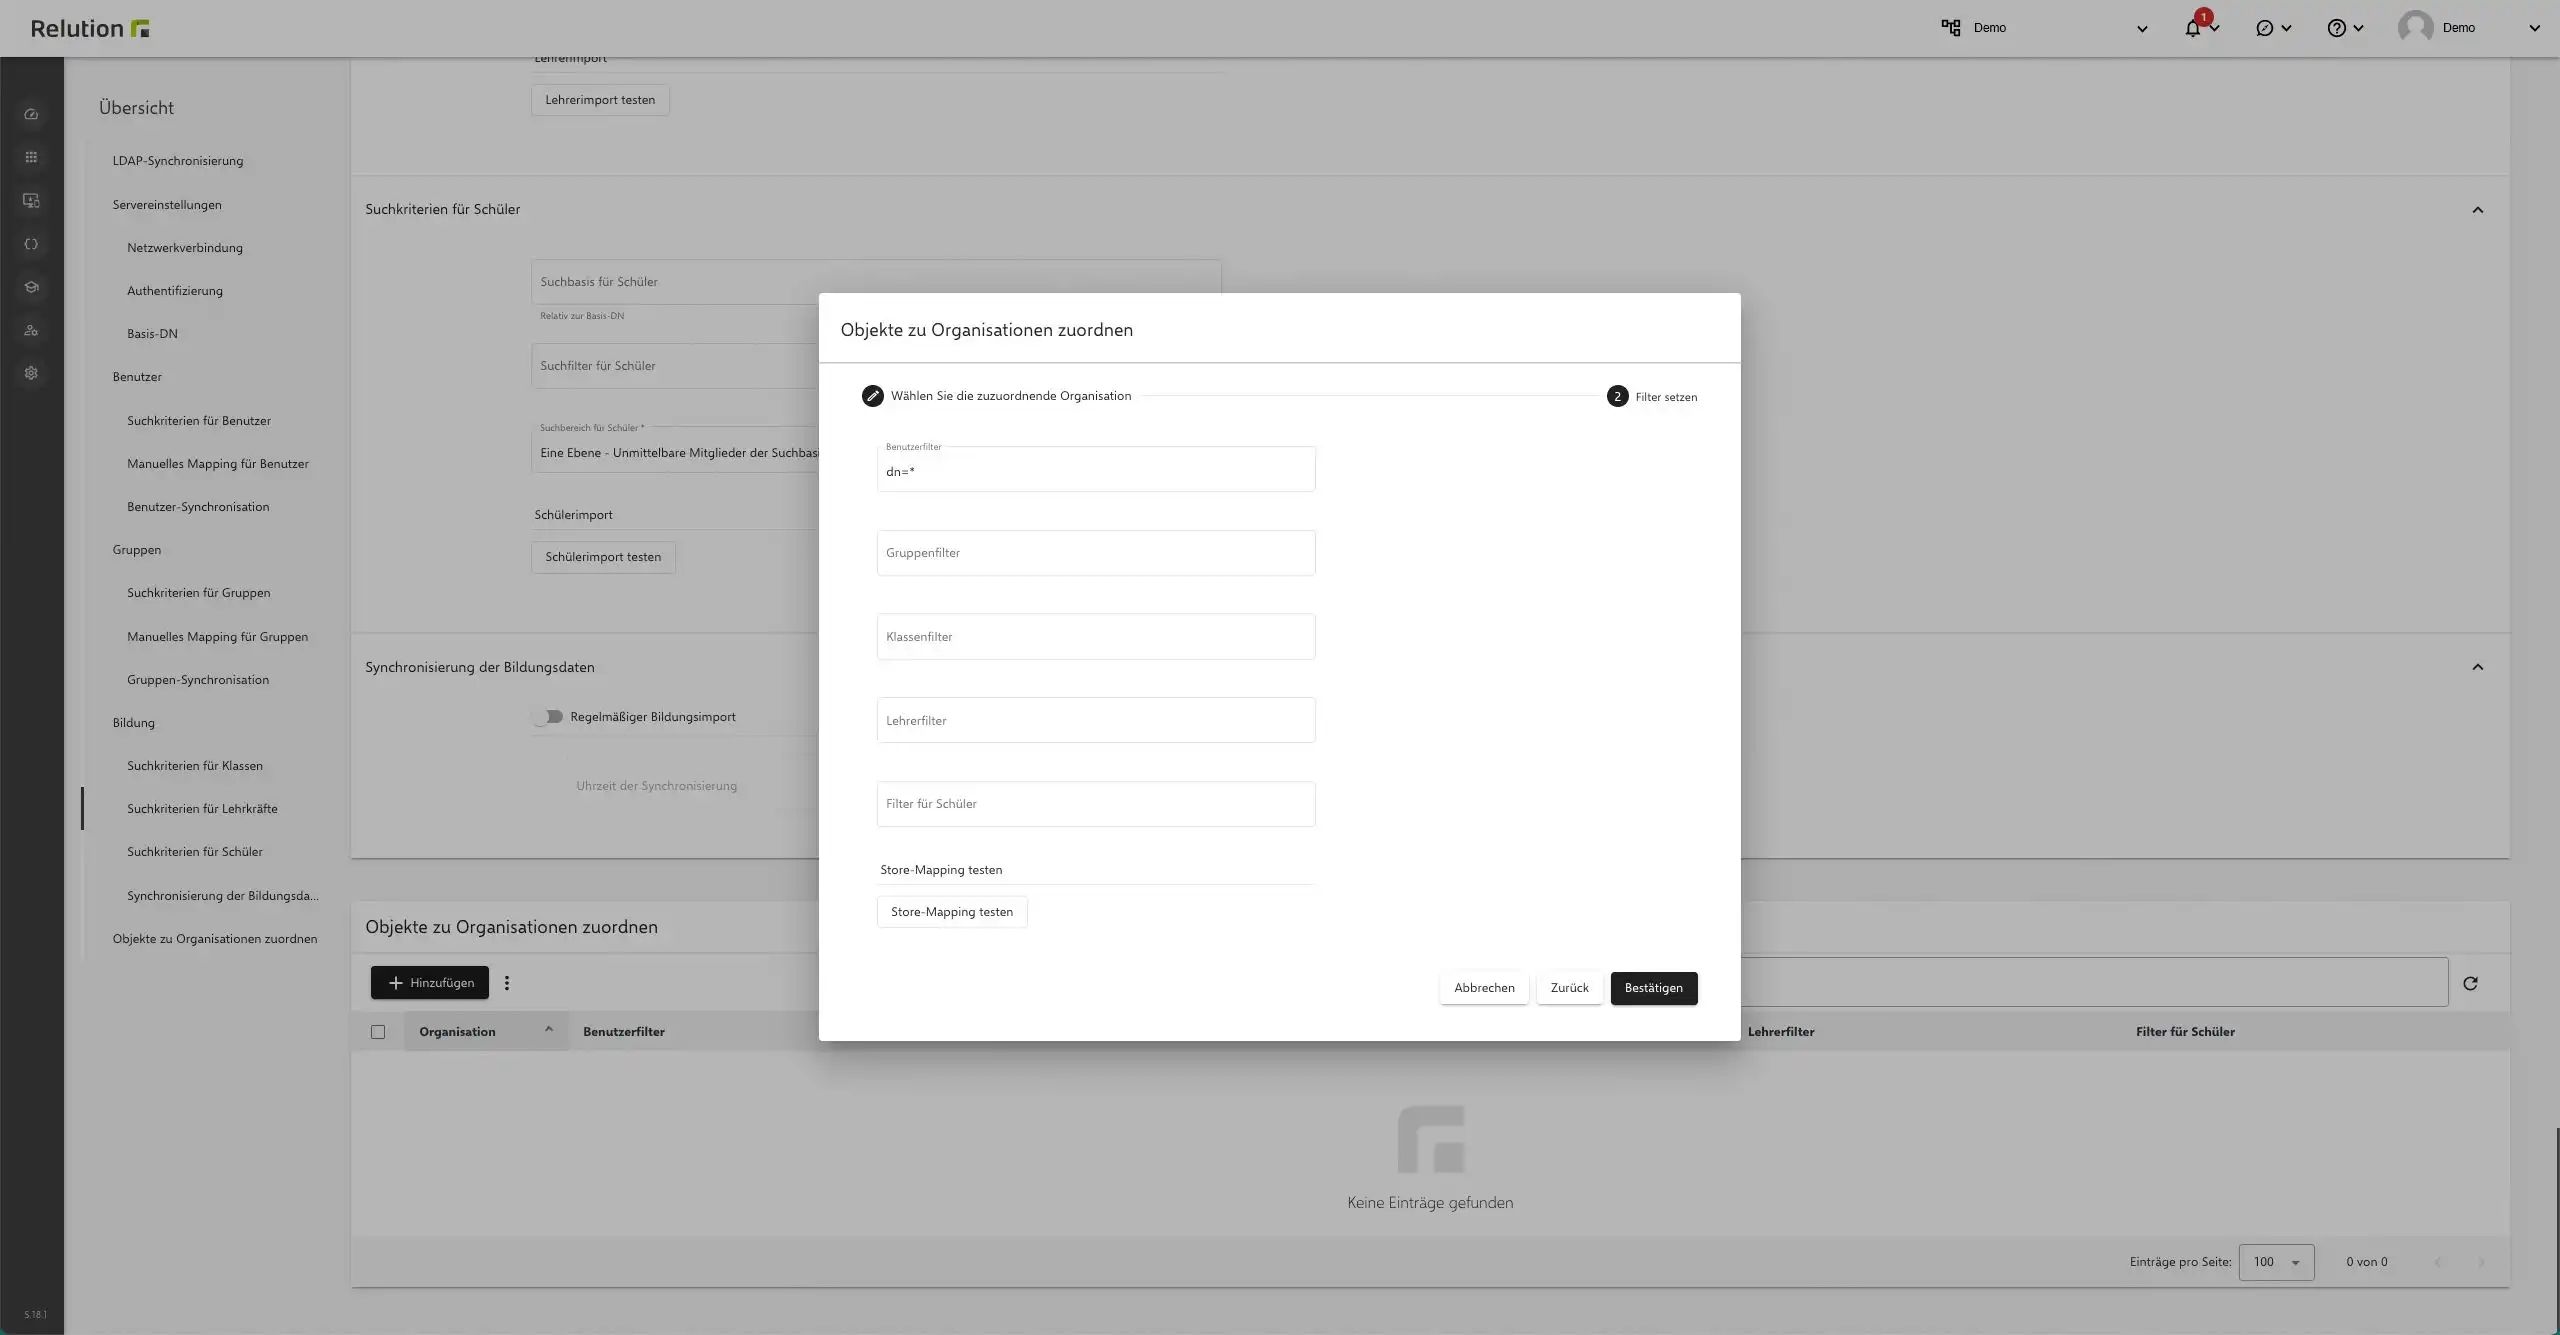Select Netzwerkverbindung in overview
2560x1335 pixels.
185,248
